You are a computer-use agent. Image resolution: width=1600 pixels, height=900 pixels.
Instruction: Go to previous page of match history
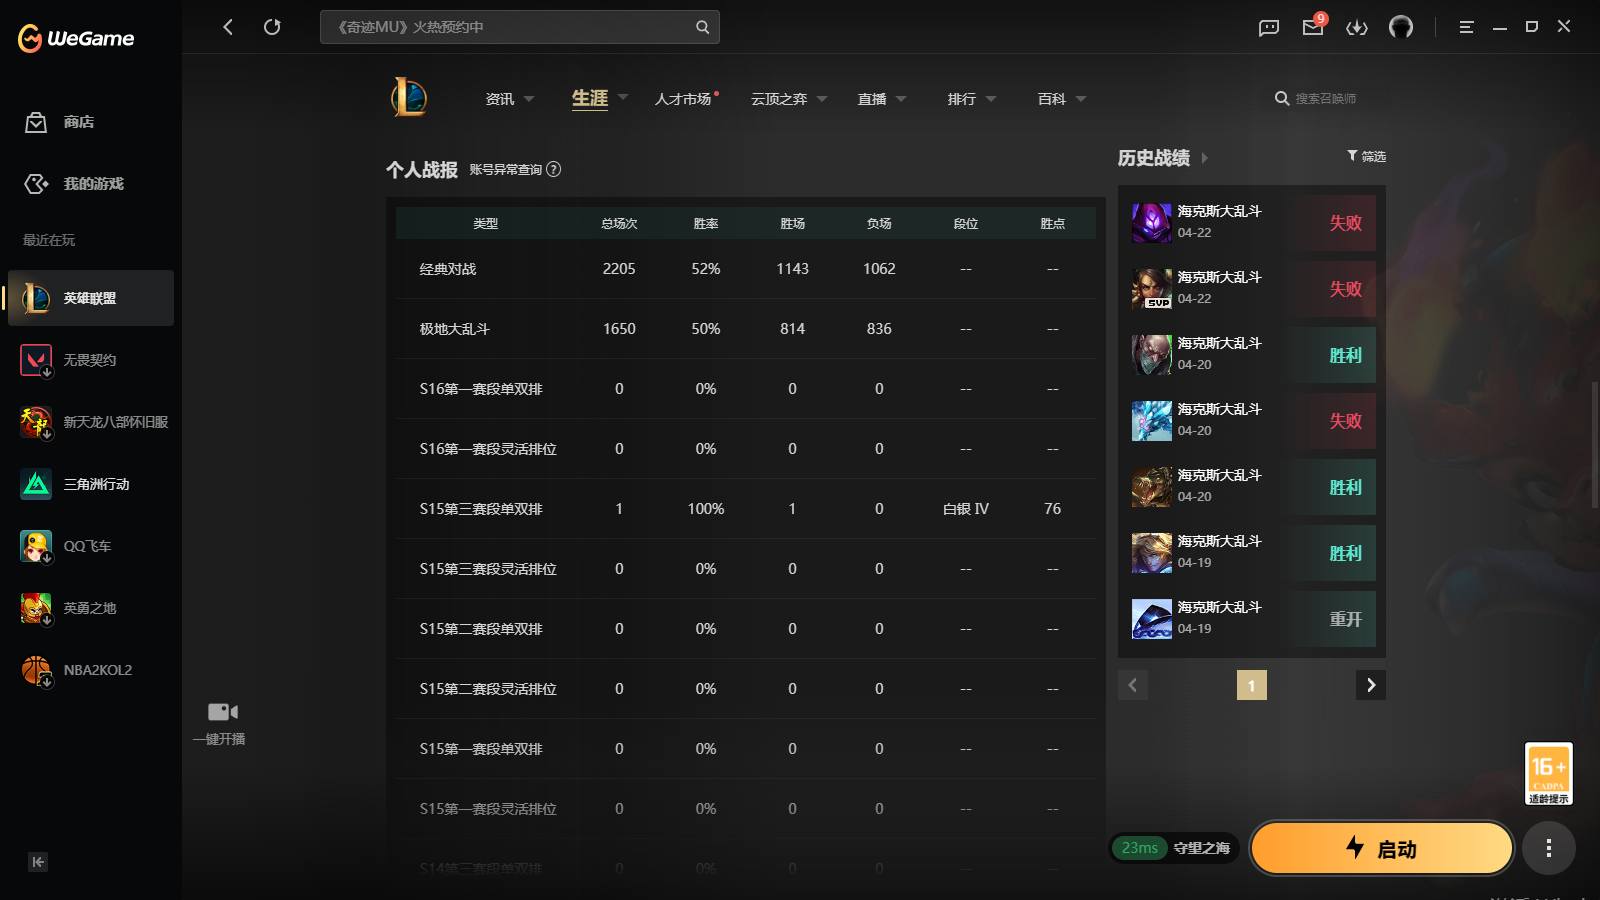click(1133, 685)
